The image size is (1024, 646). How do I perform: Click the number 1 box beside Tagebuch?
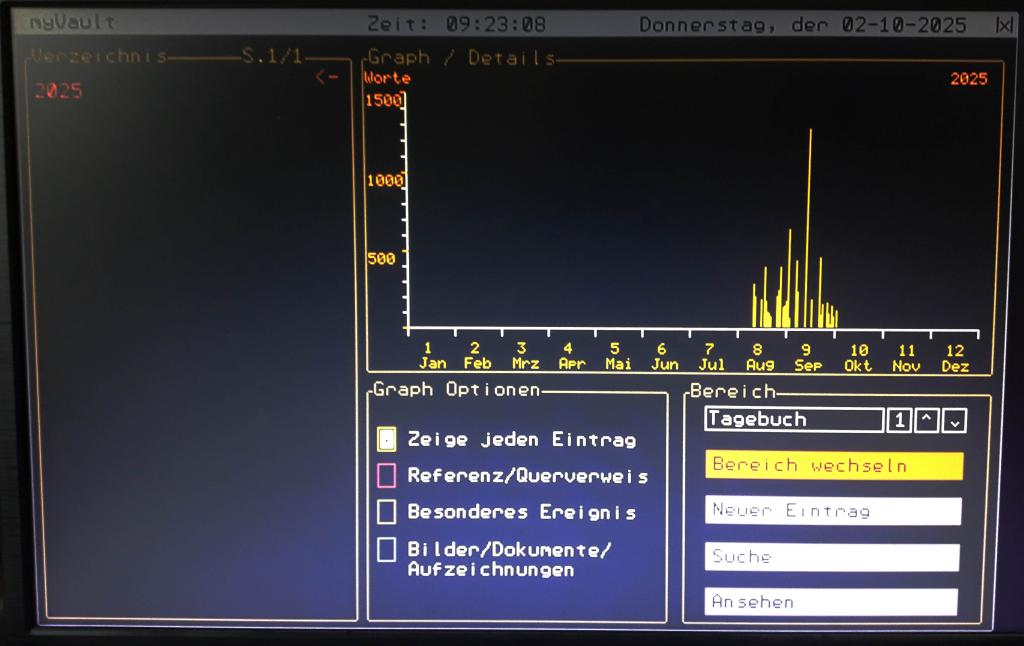click(x=899, y=421)
